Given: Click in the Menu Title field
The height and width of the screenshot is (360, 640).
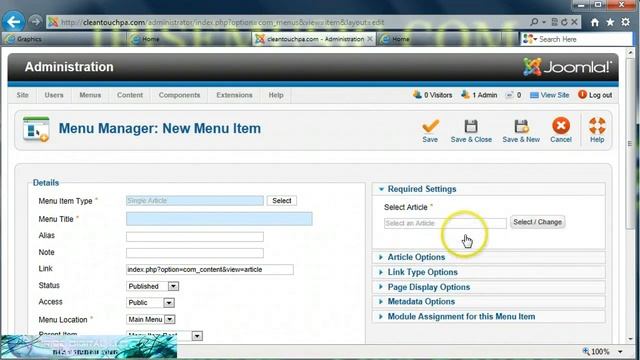Looking at the screenshot, I should (x=219, y=219).
